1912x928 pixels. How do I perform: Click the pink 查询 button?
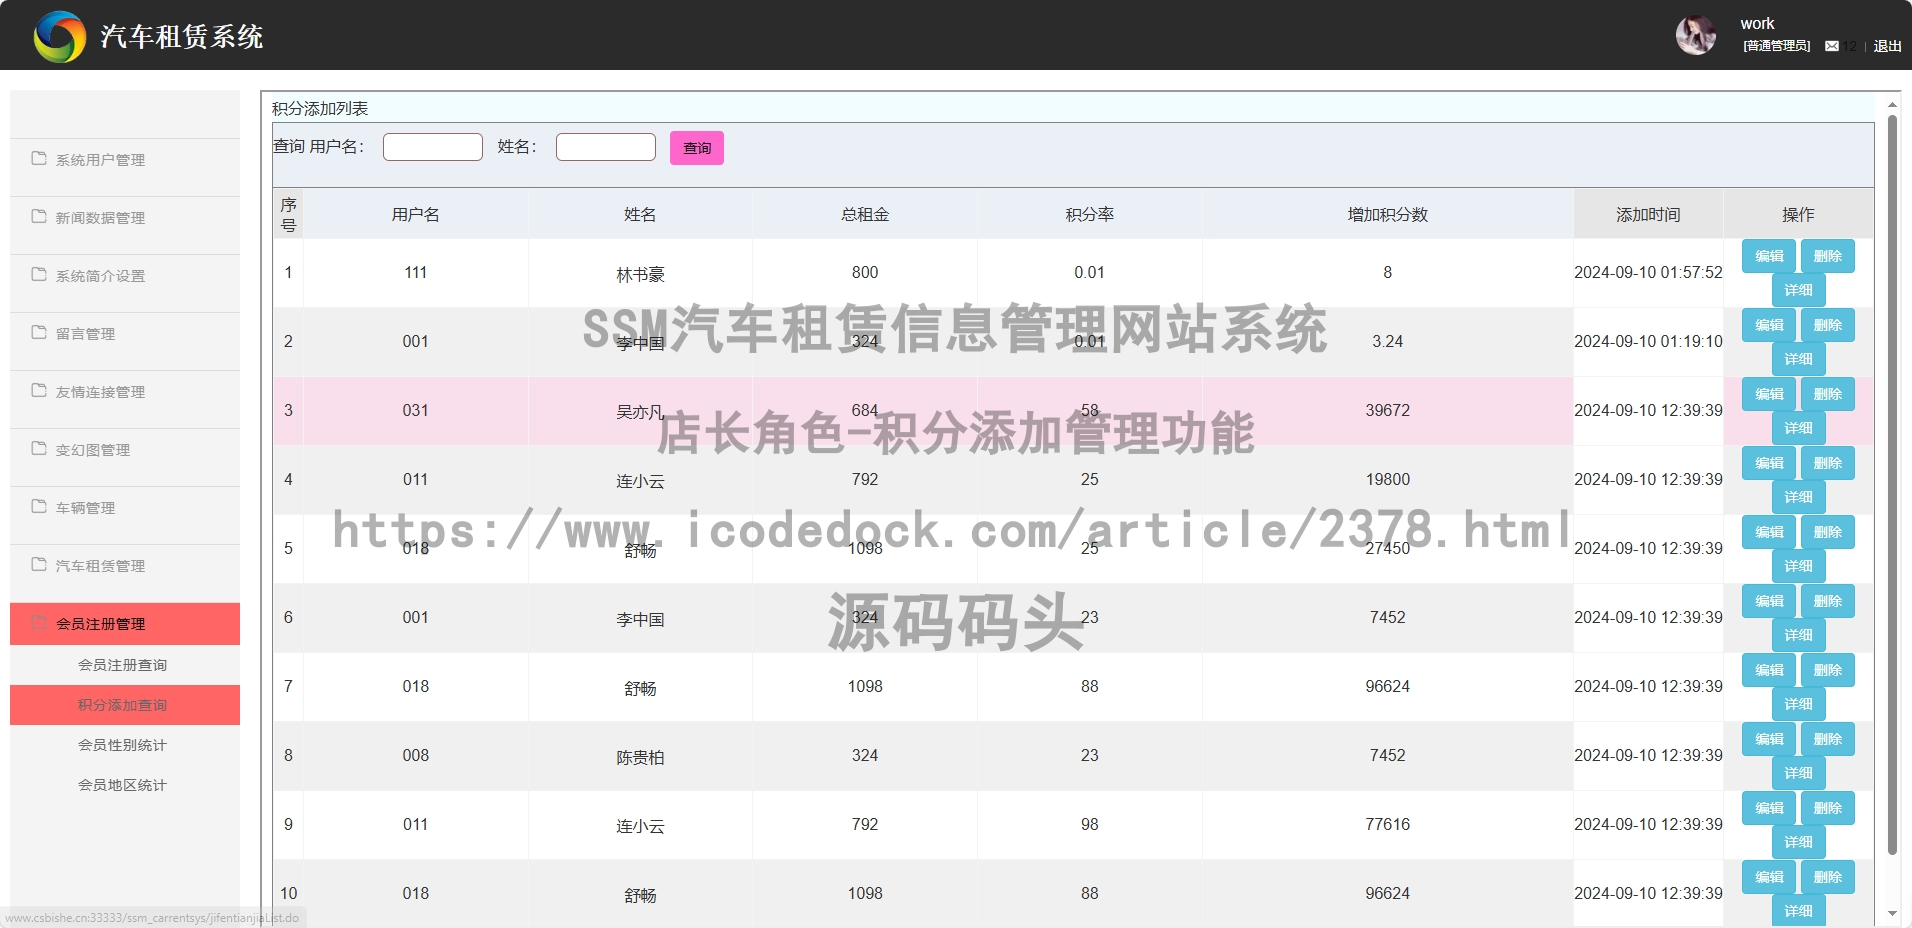click(697, 148)
